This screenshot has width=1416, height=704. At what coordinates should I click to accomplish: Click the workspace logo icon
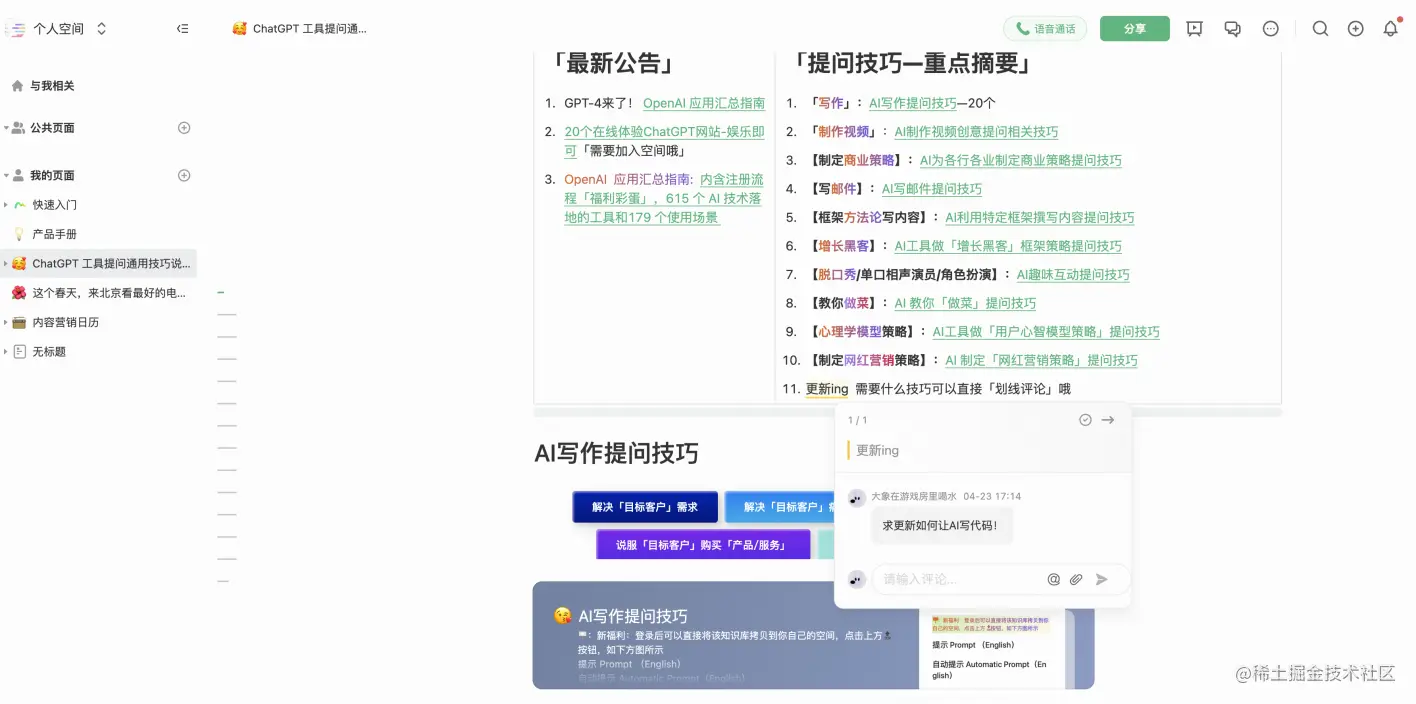tap(16, 29)
